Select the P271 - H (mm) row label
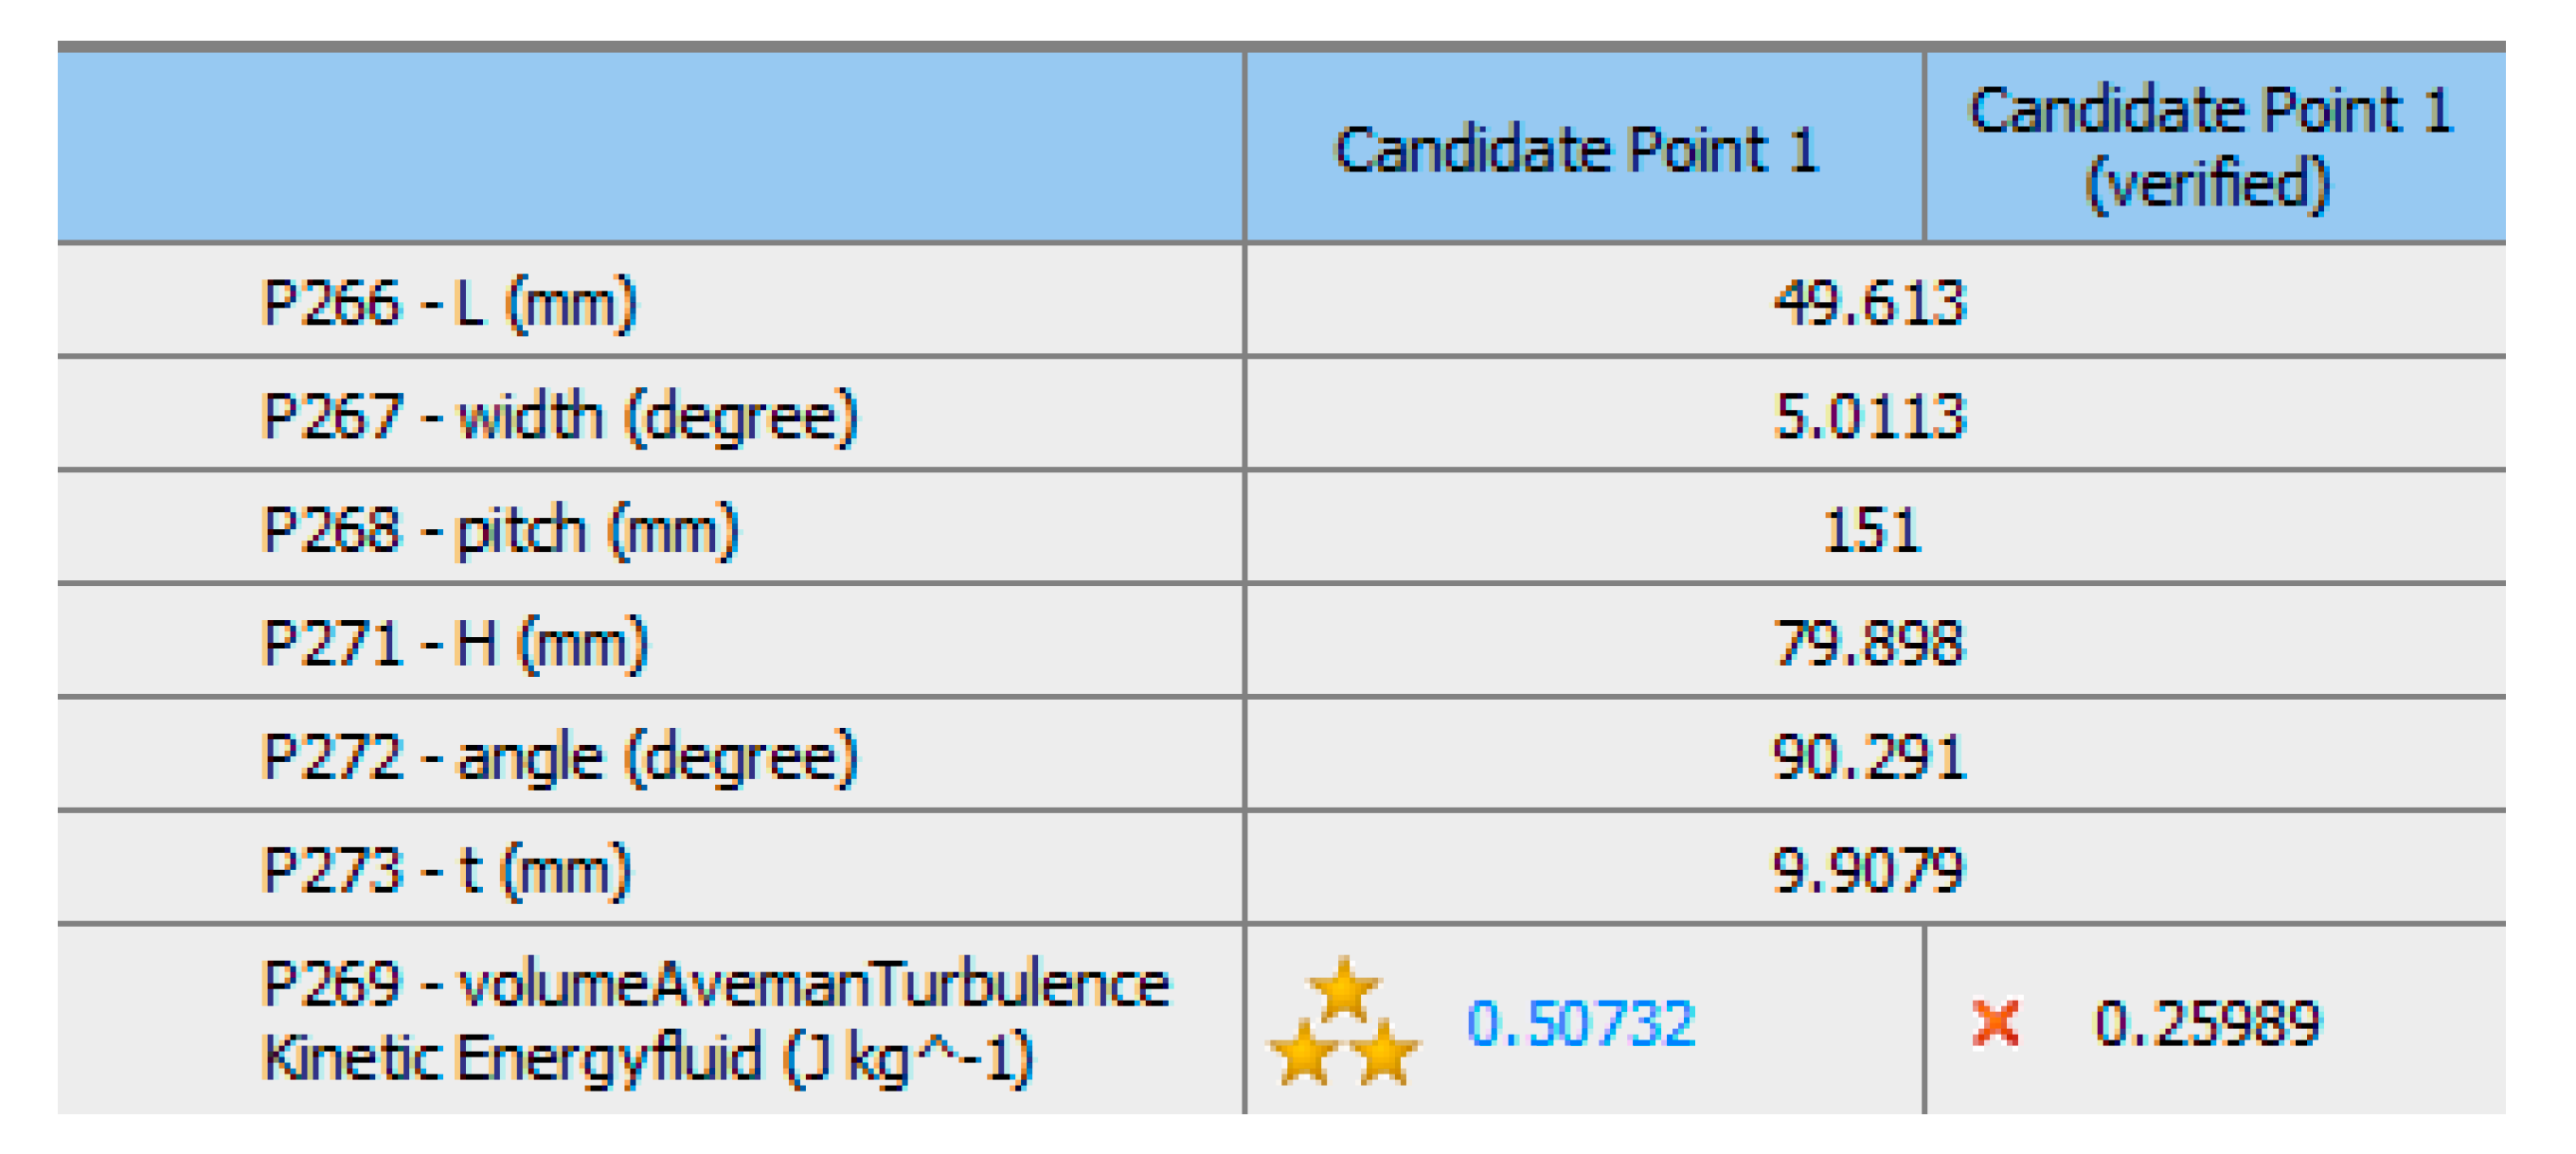This screenshot has height=1154, width=2576. [x=454, y=642]
